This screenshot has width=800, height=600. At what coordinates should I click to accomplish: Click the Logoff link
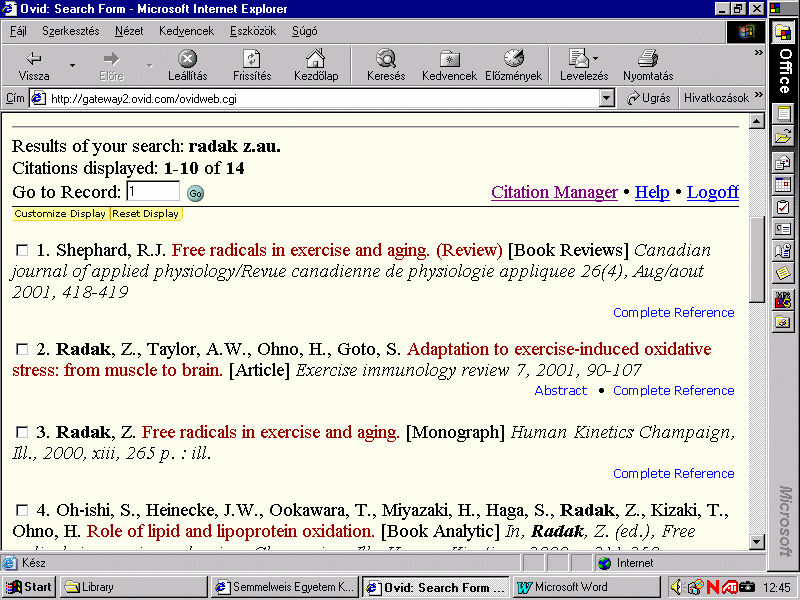click(712, 192)
